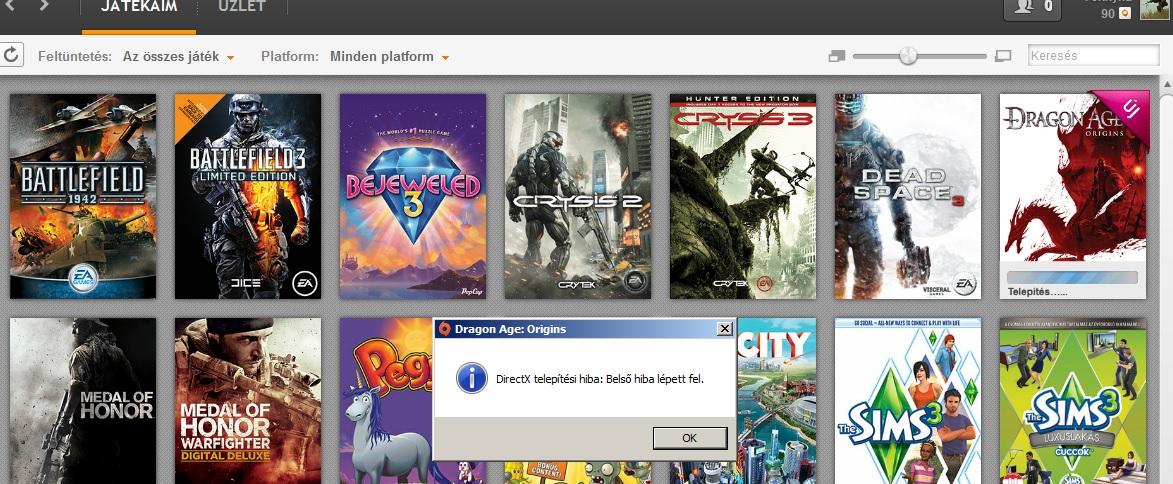Expand 'Az összes játék' filter dropdown
Viewport: 1173px width, 484px height.
179,57
